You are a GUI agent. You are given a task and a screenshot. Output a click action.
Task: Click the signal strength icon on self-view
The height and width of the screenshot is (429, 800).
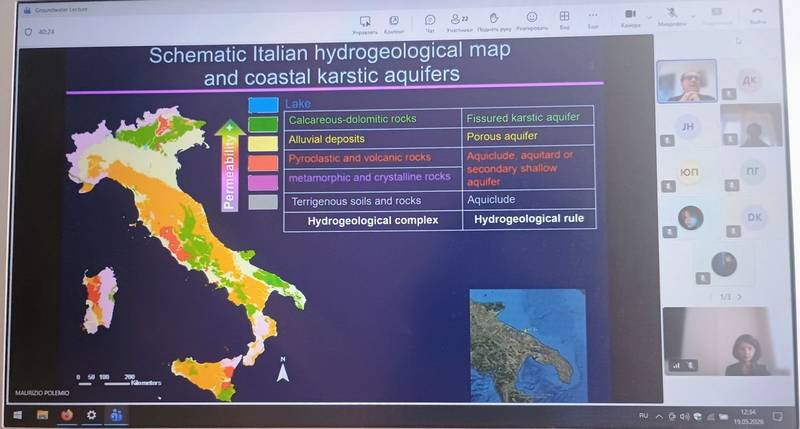(x=677, y=365)
